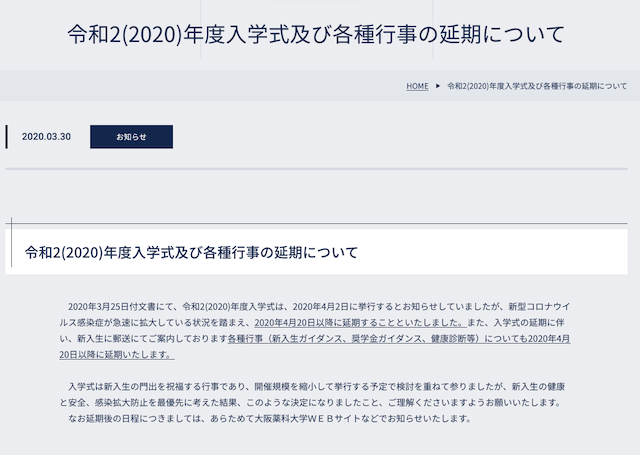Click underlined 20日以降に延期いたします text
The height and width of the screenshot is (455, 640).
pyautogui.click(x=117, y=355)
